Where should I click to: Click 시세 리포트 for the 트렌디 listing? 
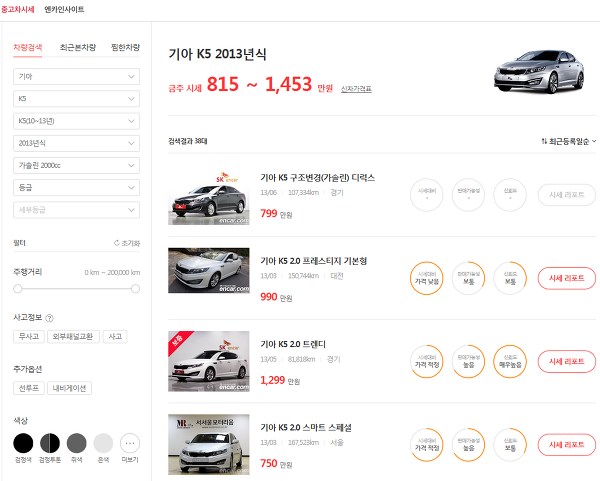click(x=567, y=361)
